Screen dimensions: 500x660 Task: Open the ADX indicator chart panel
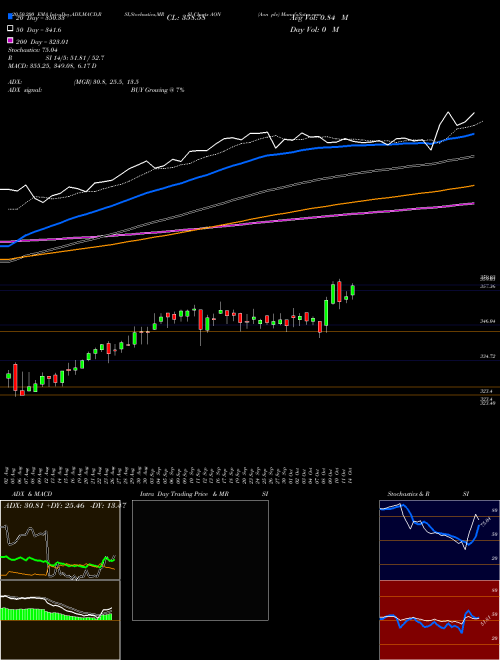point(60,540)
